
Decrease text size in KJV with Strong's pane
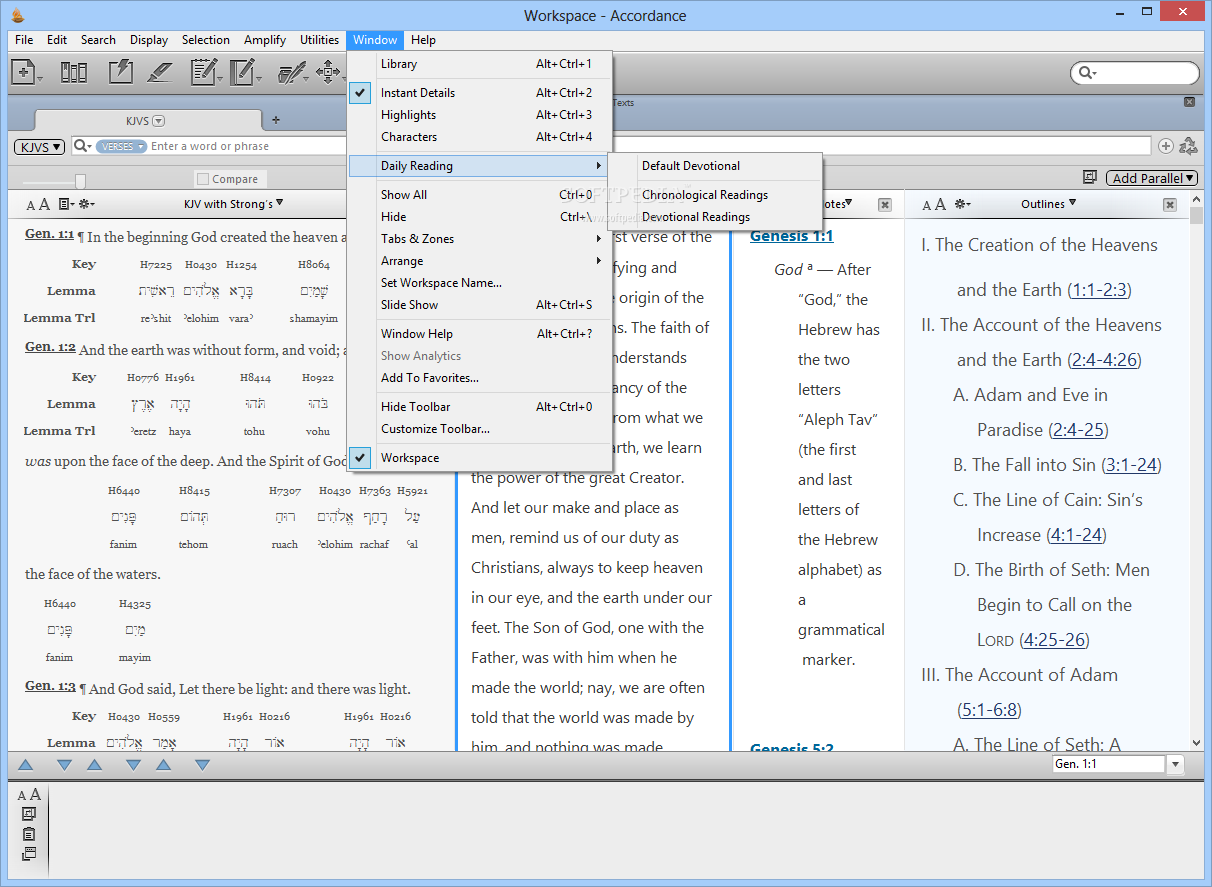coord(30,205)
